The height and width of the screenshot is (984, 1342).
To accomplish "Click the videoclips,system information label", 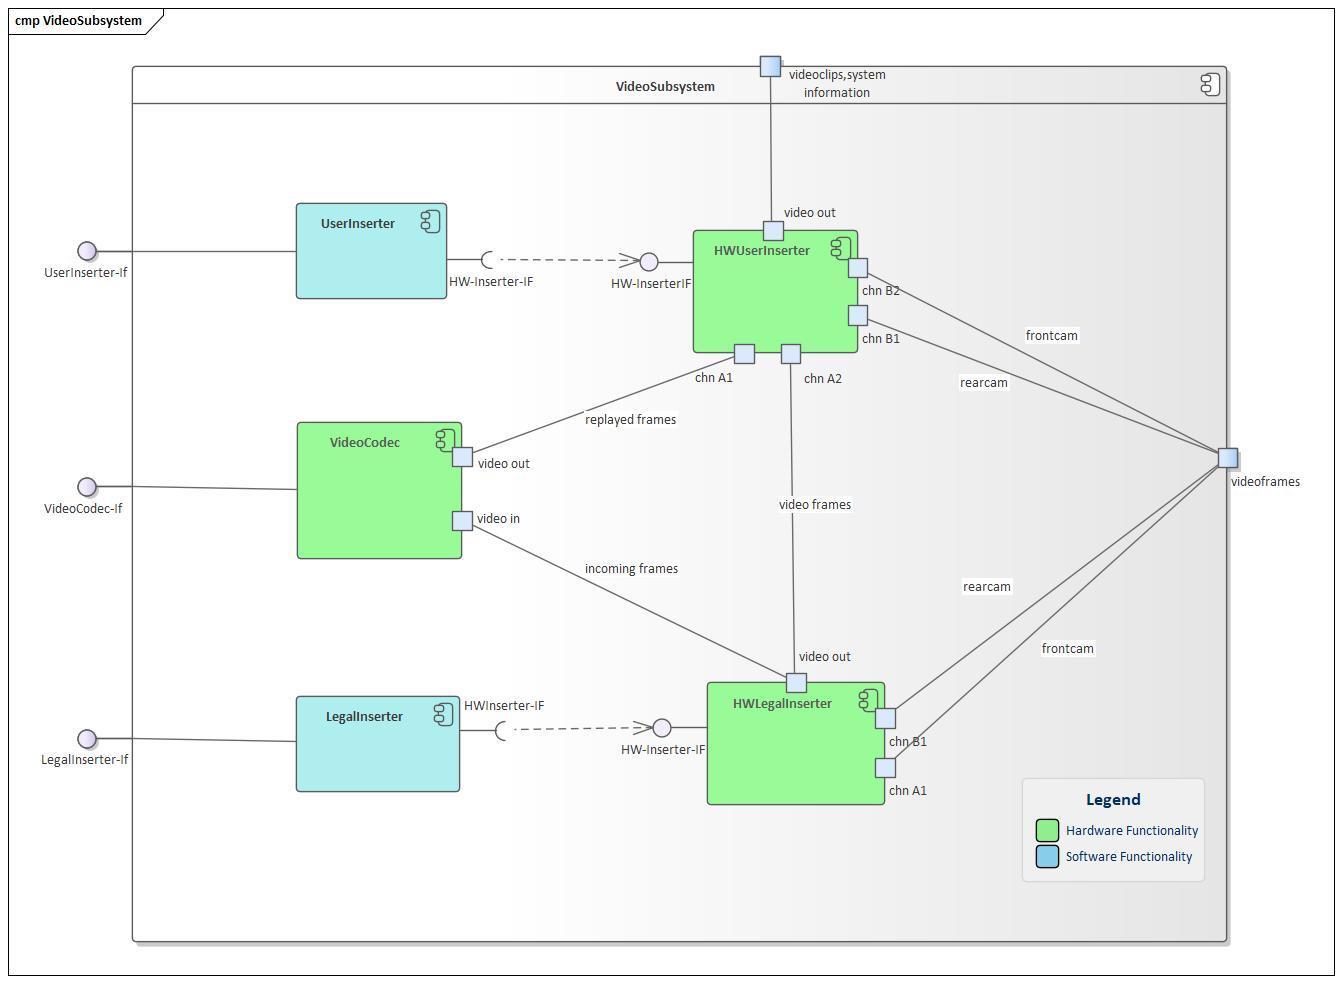I will click(x=837, y=83).
